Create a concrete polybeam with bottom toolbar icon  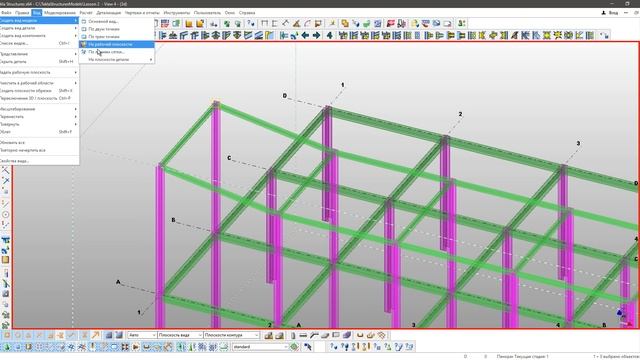[x=314, y=336]
